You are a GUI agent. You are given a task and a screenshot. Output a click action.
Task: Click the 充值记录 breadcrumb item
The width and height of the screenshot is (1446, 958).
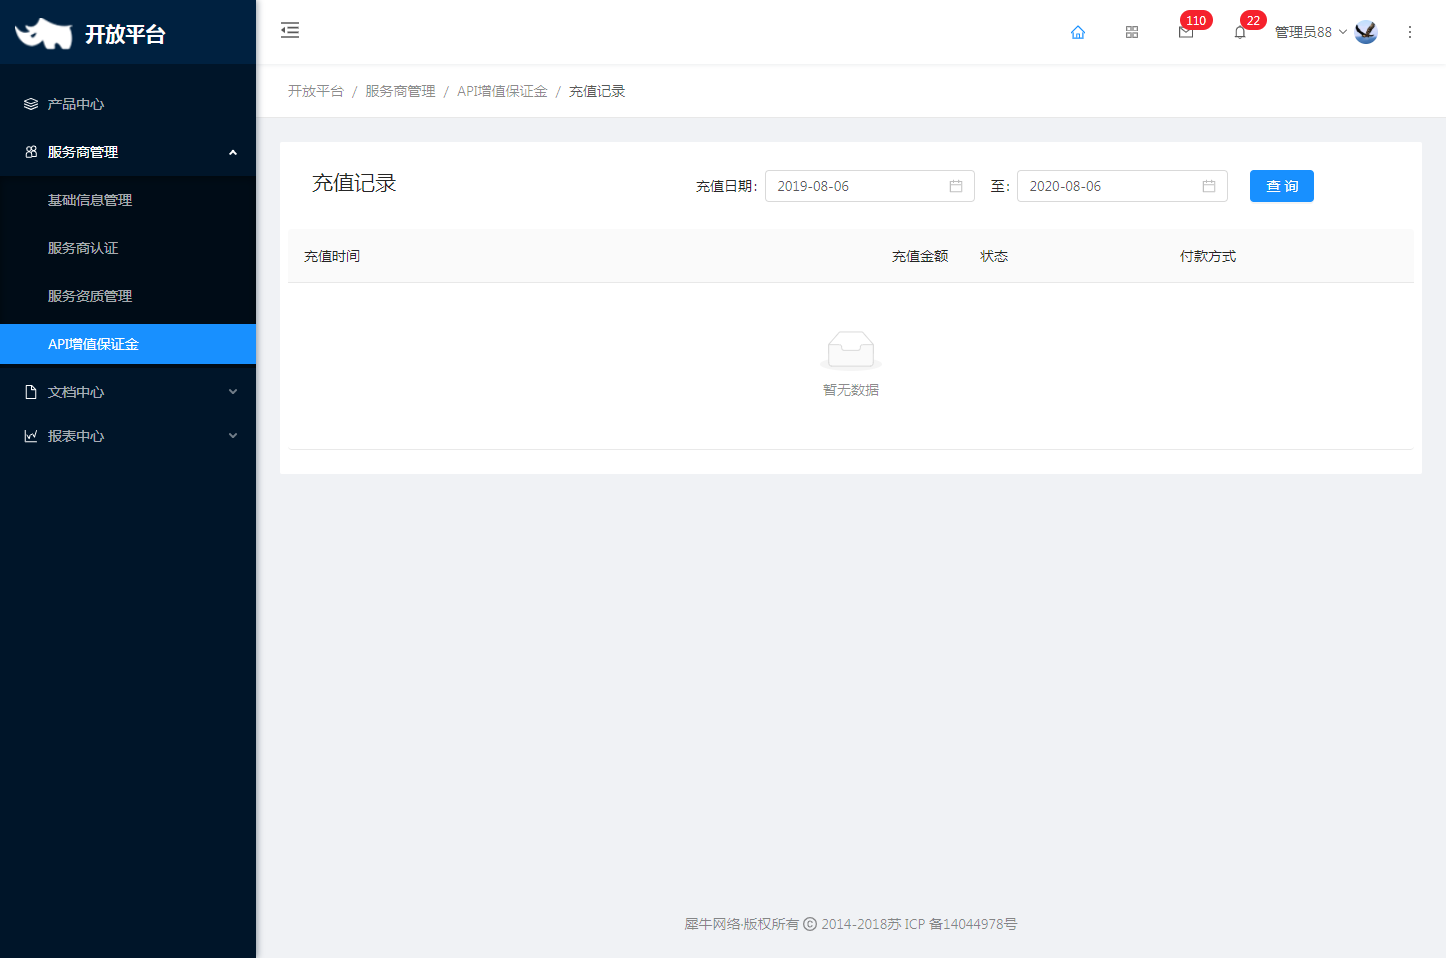[597, 91]
